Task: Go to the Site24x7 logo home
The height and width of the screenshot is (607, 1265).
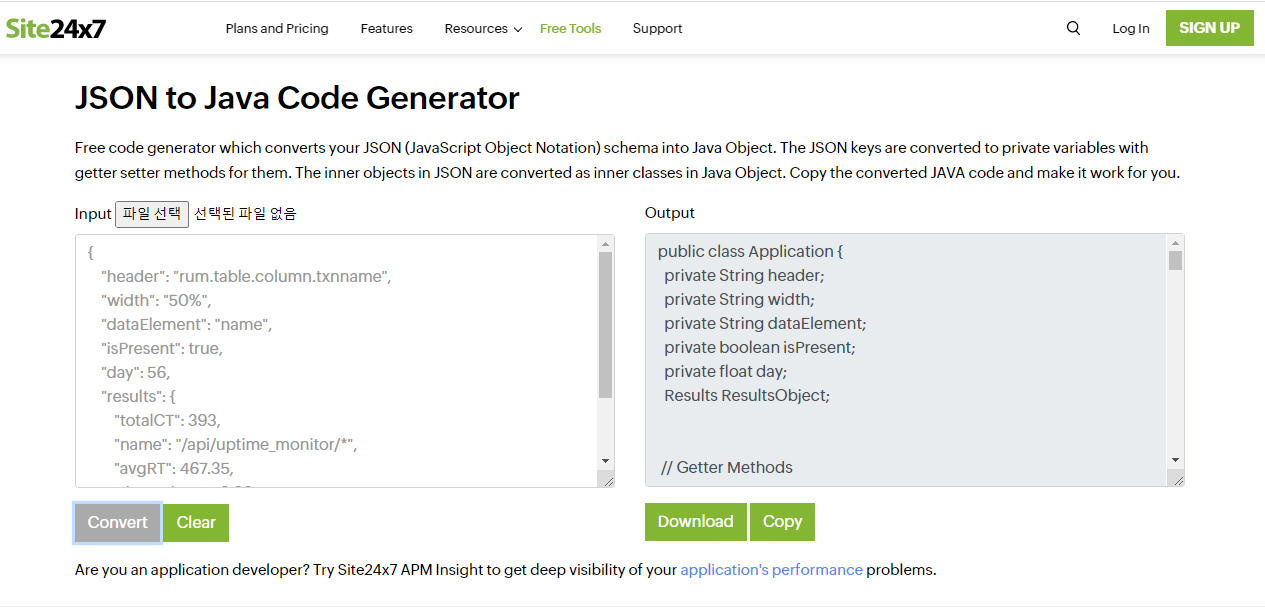Action: [x=56, y=28]
